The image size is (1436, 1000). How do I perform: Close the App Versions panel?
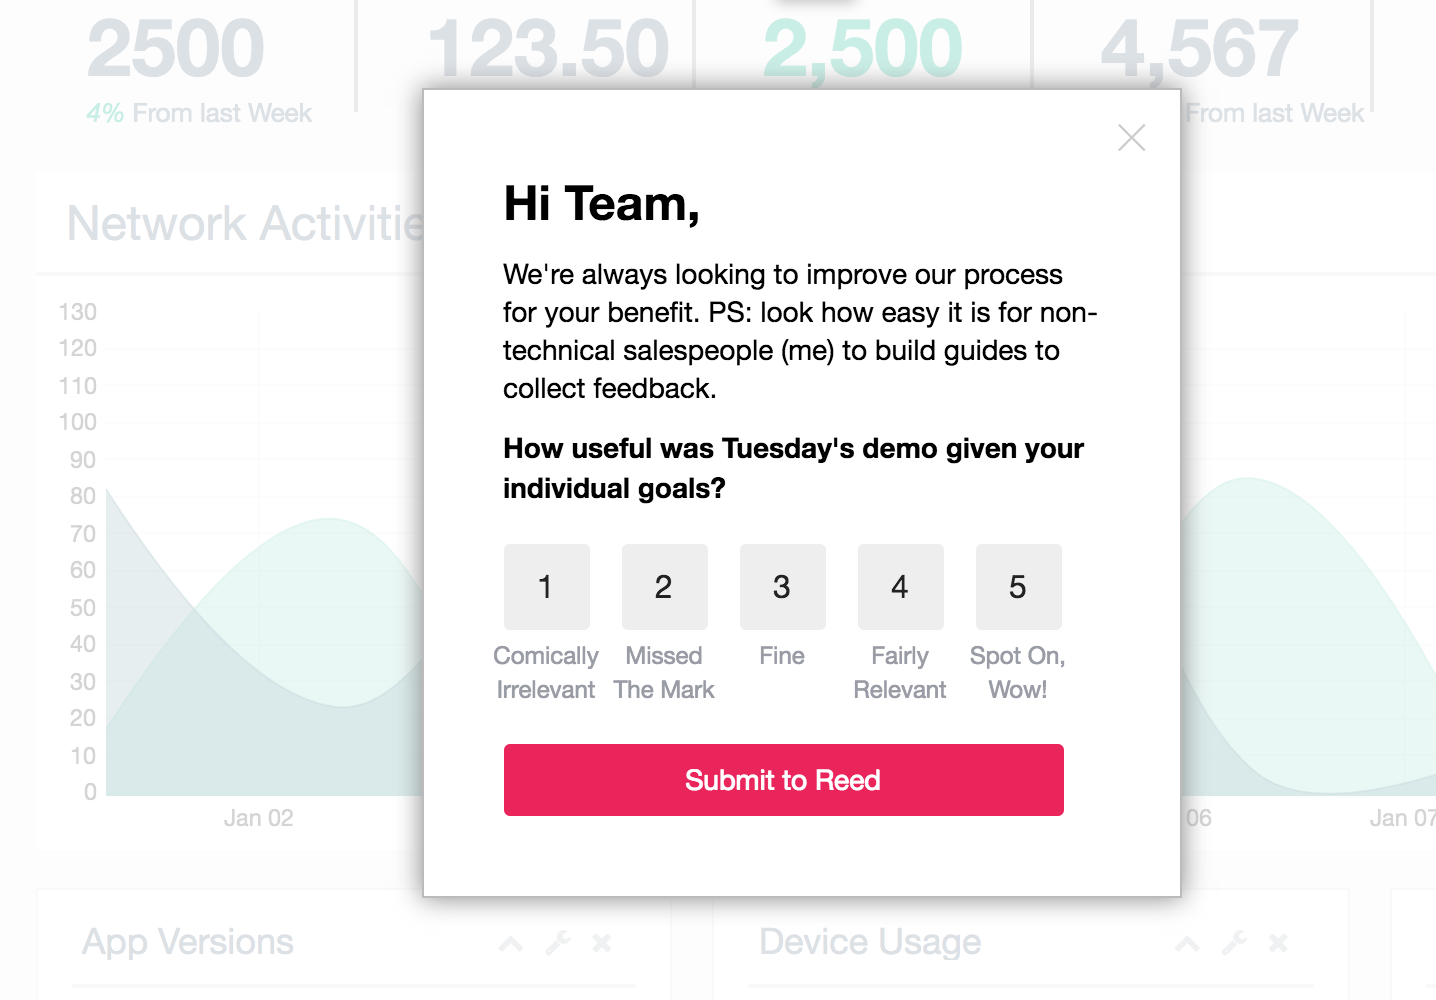pos(601,943)
